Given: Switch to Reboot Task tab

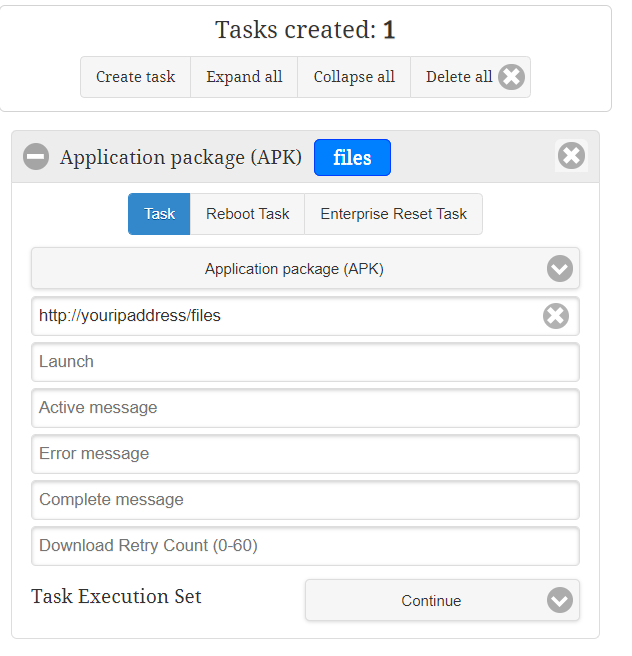Looking at the screenshot, I should pos(247,214).
